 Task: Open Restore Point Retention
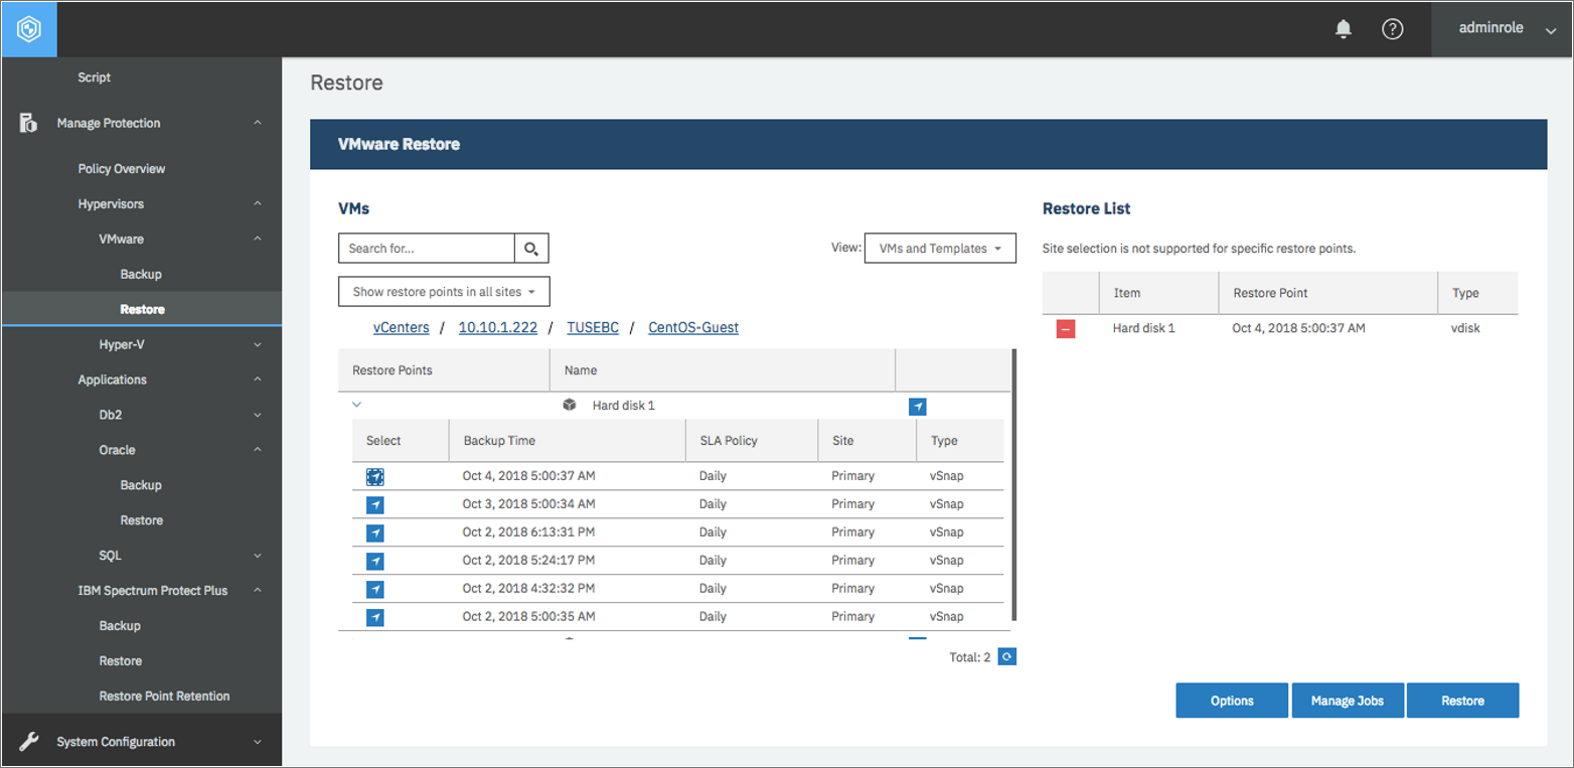(x=164, y=696)
